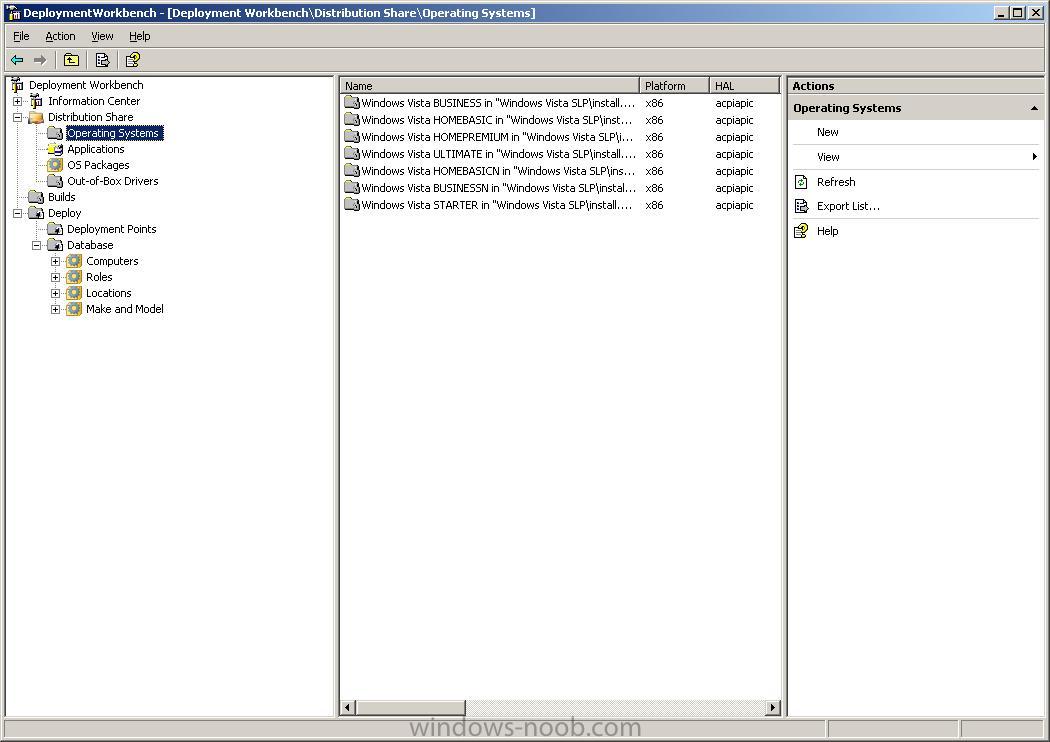The width and height of the screenshot is (1050, 742).
Task: Collapse the Operating Systems actions section
Action: tap(1034, 108)
